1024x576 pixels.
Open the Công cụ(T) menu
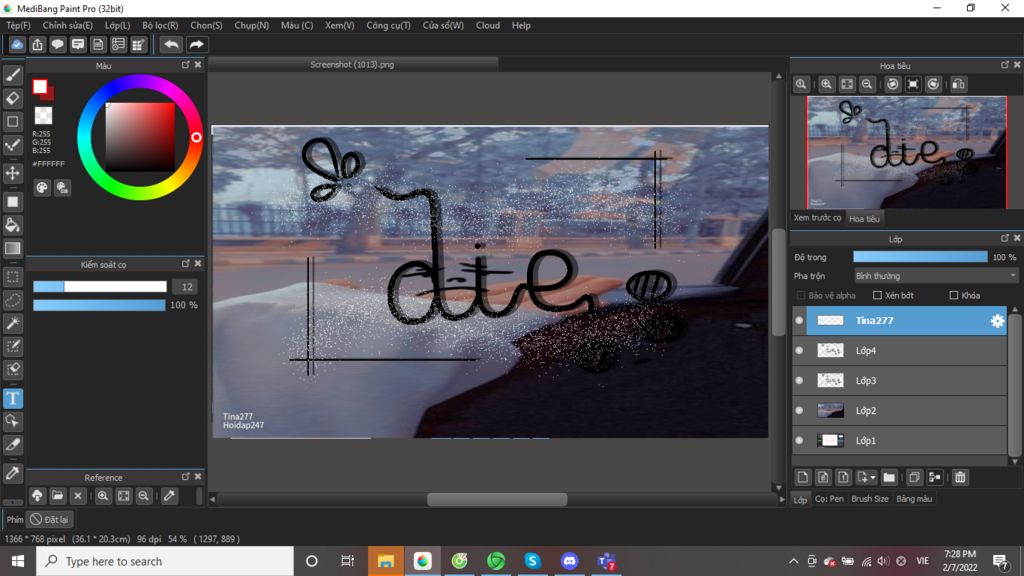[389, 25]
